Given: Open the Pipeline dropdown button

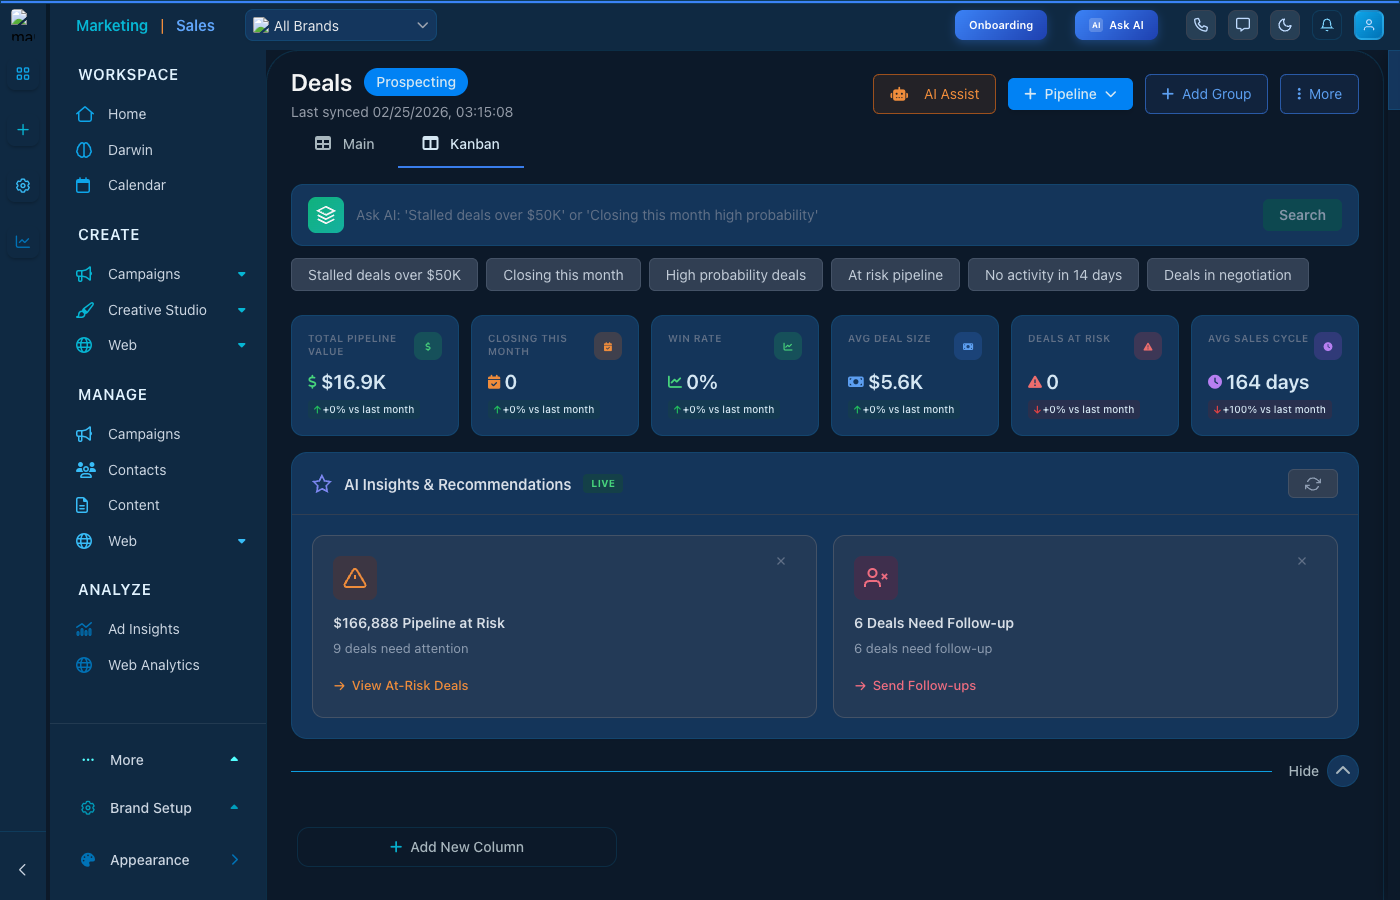Looking at the screenshot, I should click(x=1070, y=94).
